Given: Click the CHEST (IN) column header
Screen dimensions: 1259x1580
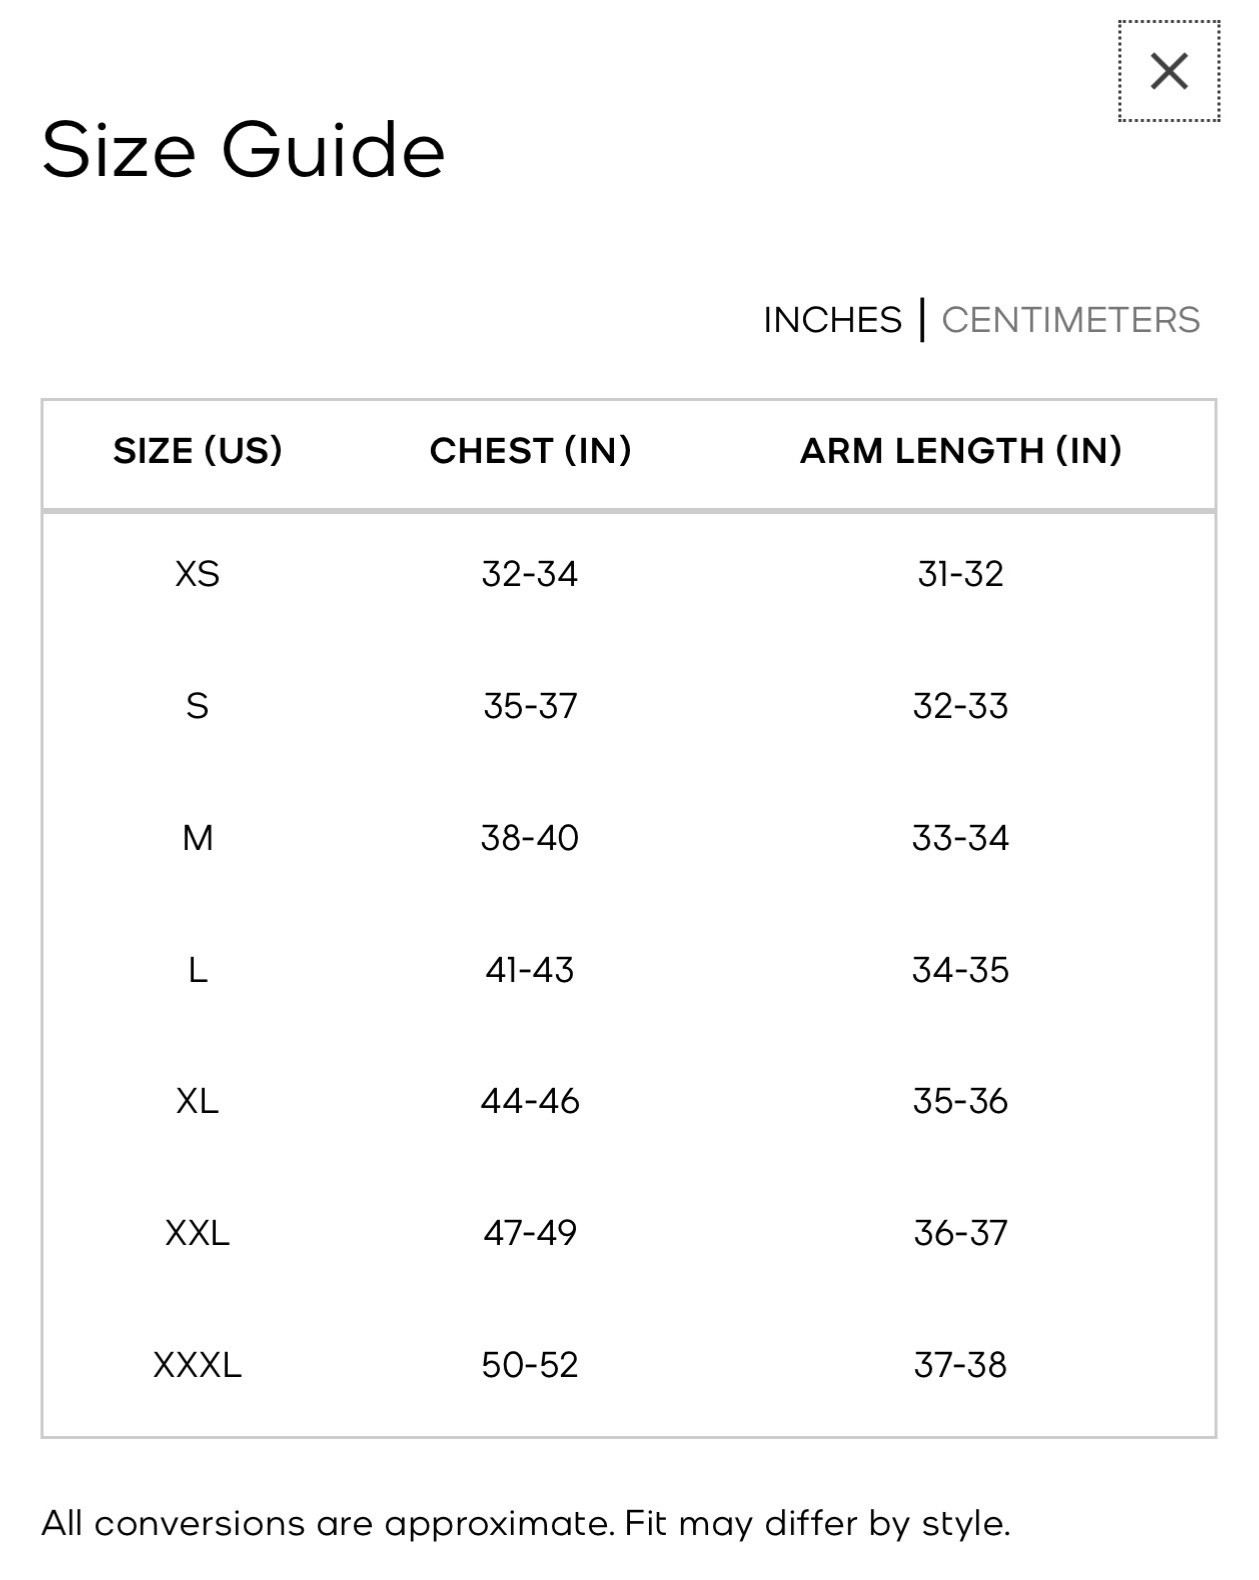Looking at the screenshot, I should point(530,451).
